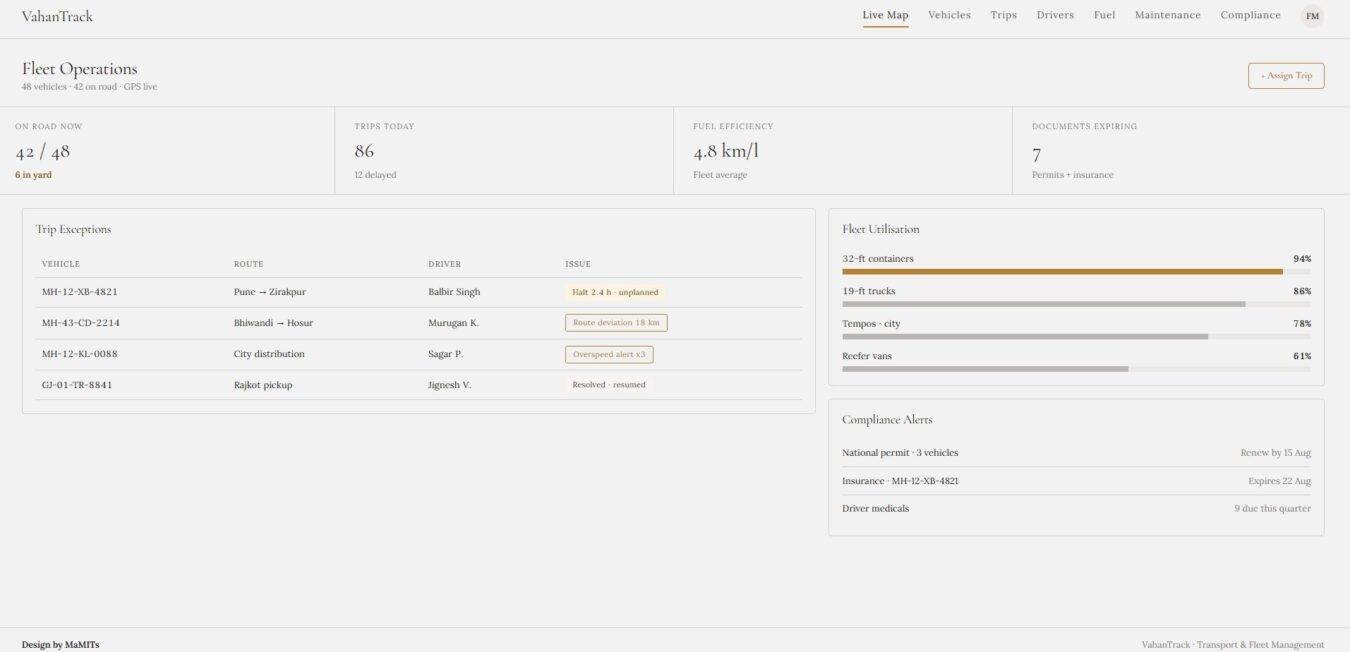Click the Resolved · resumed badge
1350x652 pixels.
(609, 385)
